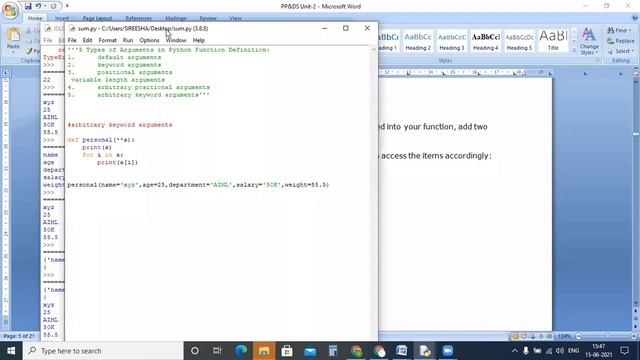Image resolution: width=640 pixels, height=360 pixels.
Task: Switch to Web Layout view
Action: tap(533, 336)
